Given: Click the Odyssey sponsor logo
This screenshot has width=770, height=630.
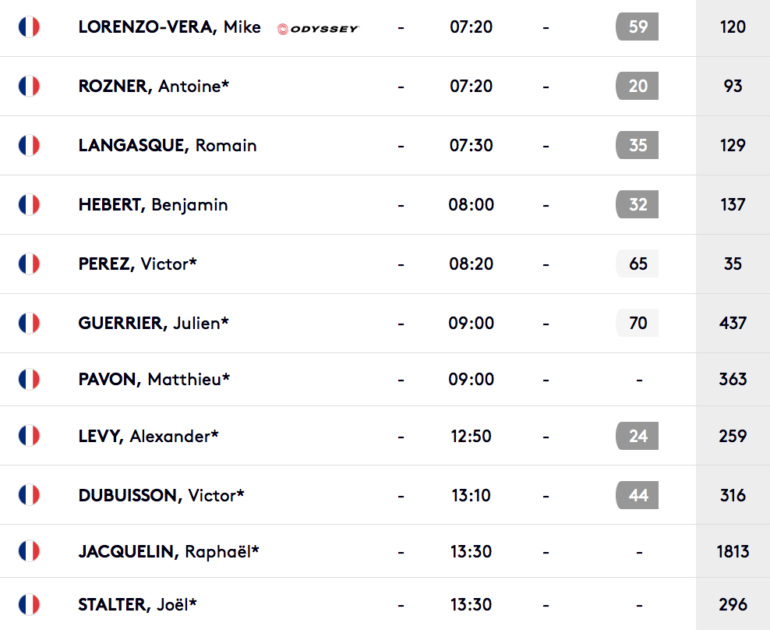Looking at the screenshot, I should pyautogui.click(x=318, y=29).
